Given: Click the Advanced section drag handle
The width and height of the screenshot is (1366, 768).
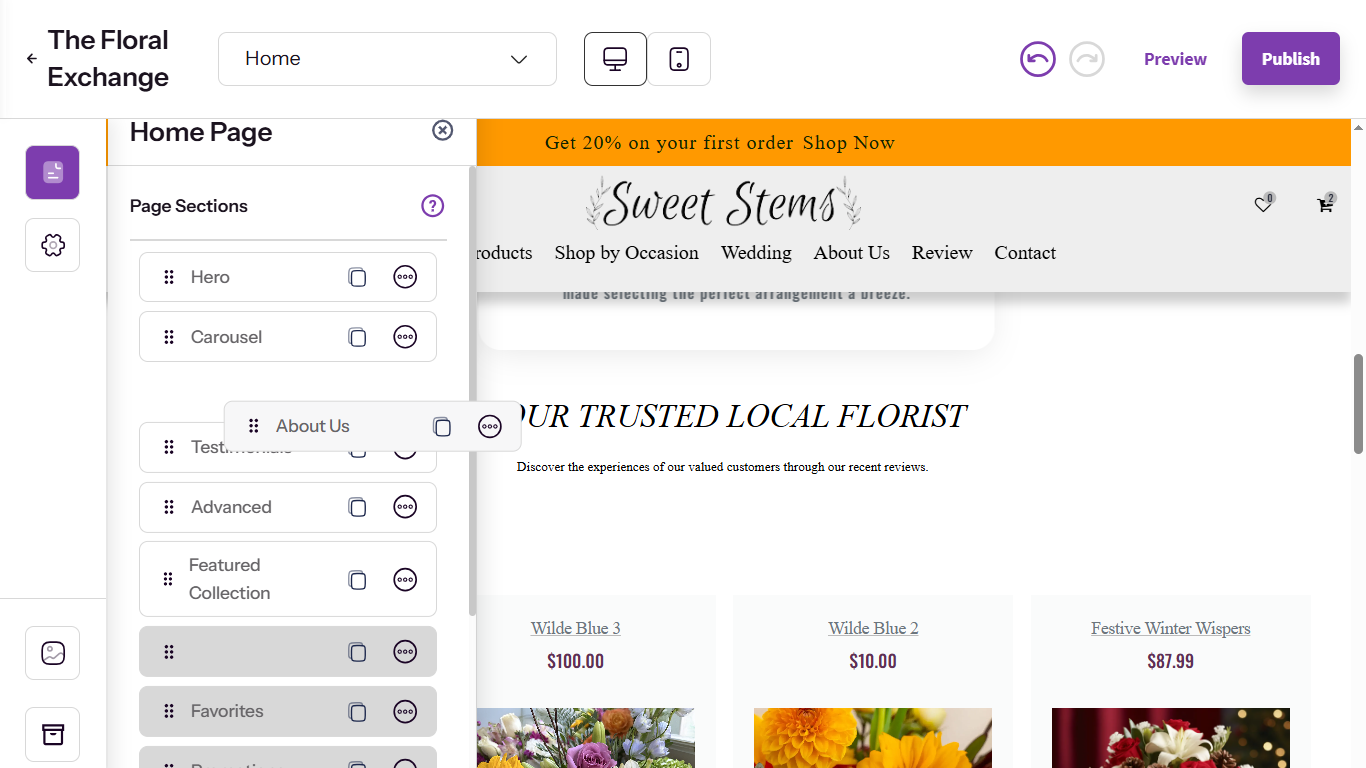Looking at the screenshot, I should [169, 507].
